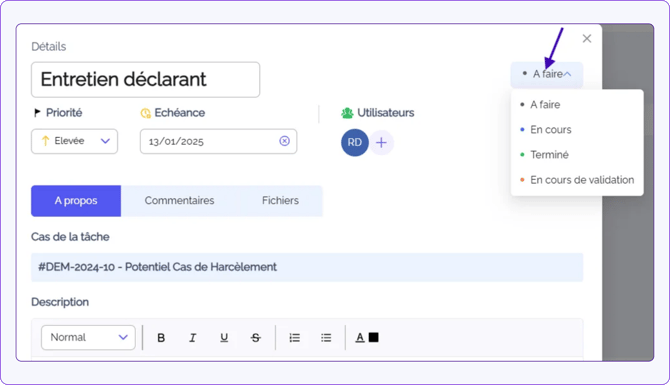The image size is (670, 385).
Task: Select 'En cours' status option
Action: pyautogui.click(x=577, y=129)
